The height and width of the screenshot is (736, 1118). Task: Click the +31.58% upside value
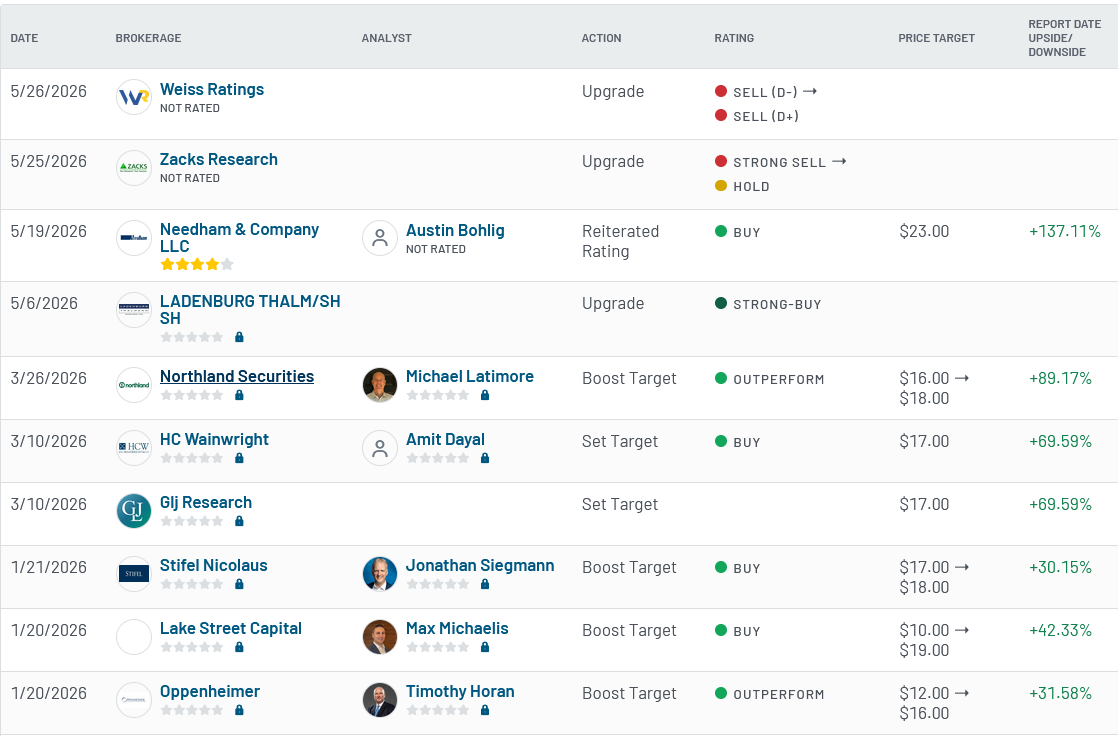(x=1060, y=693)
